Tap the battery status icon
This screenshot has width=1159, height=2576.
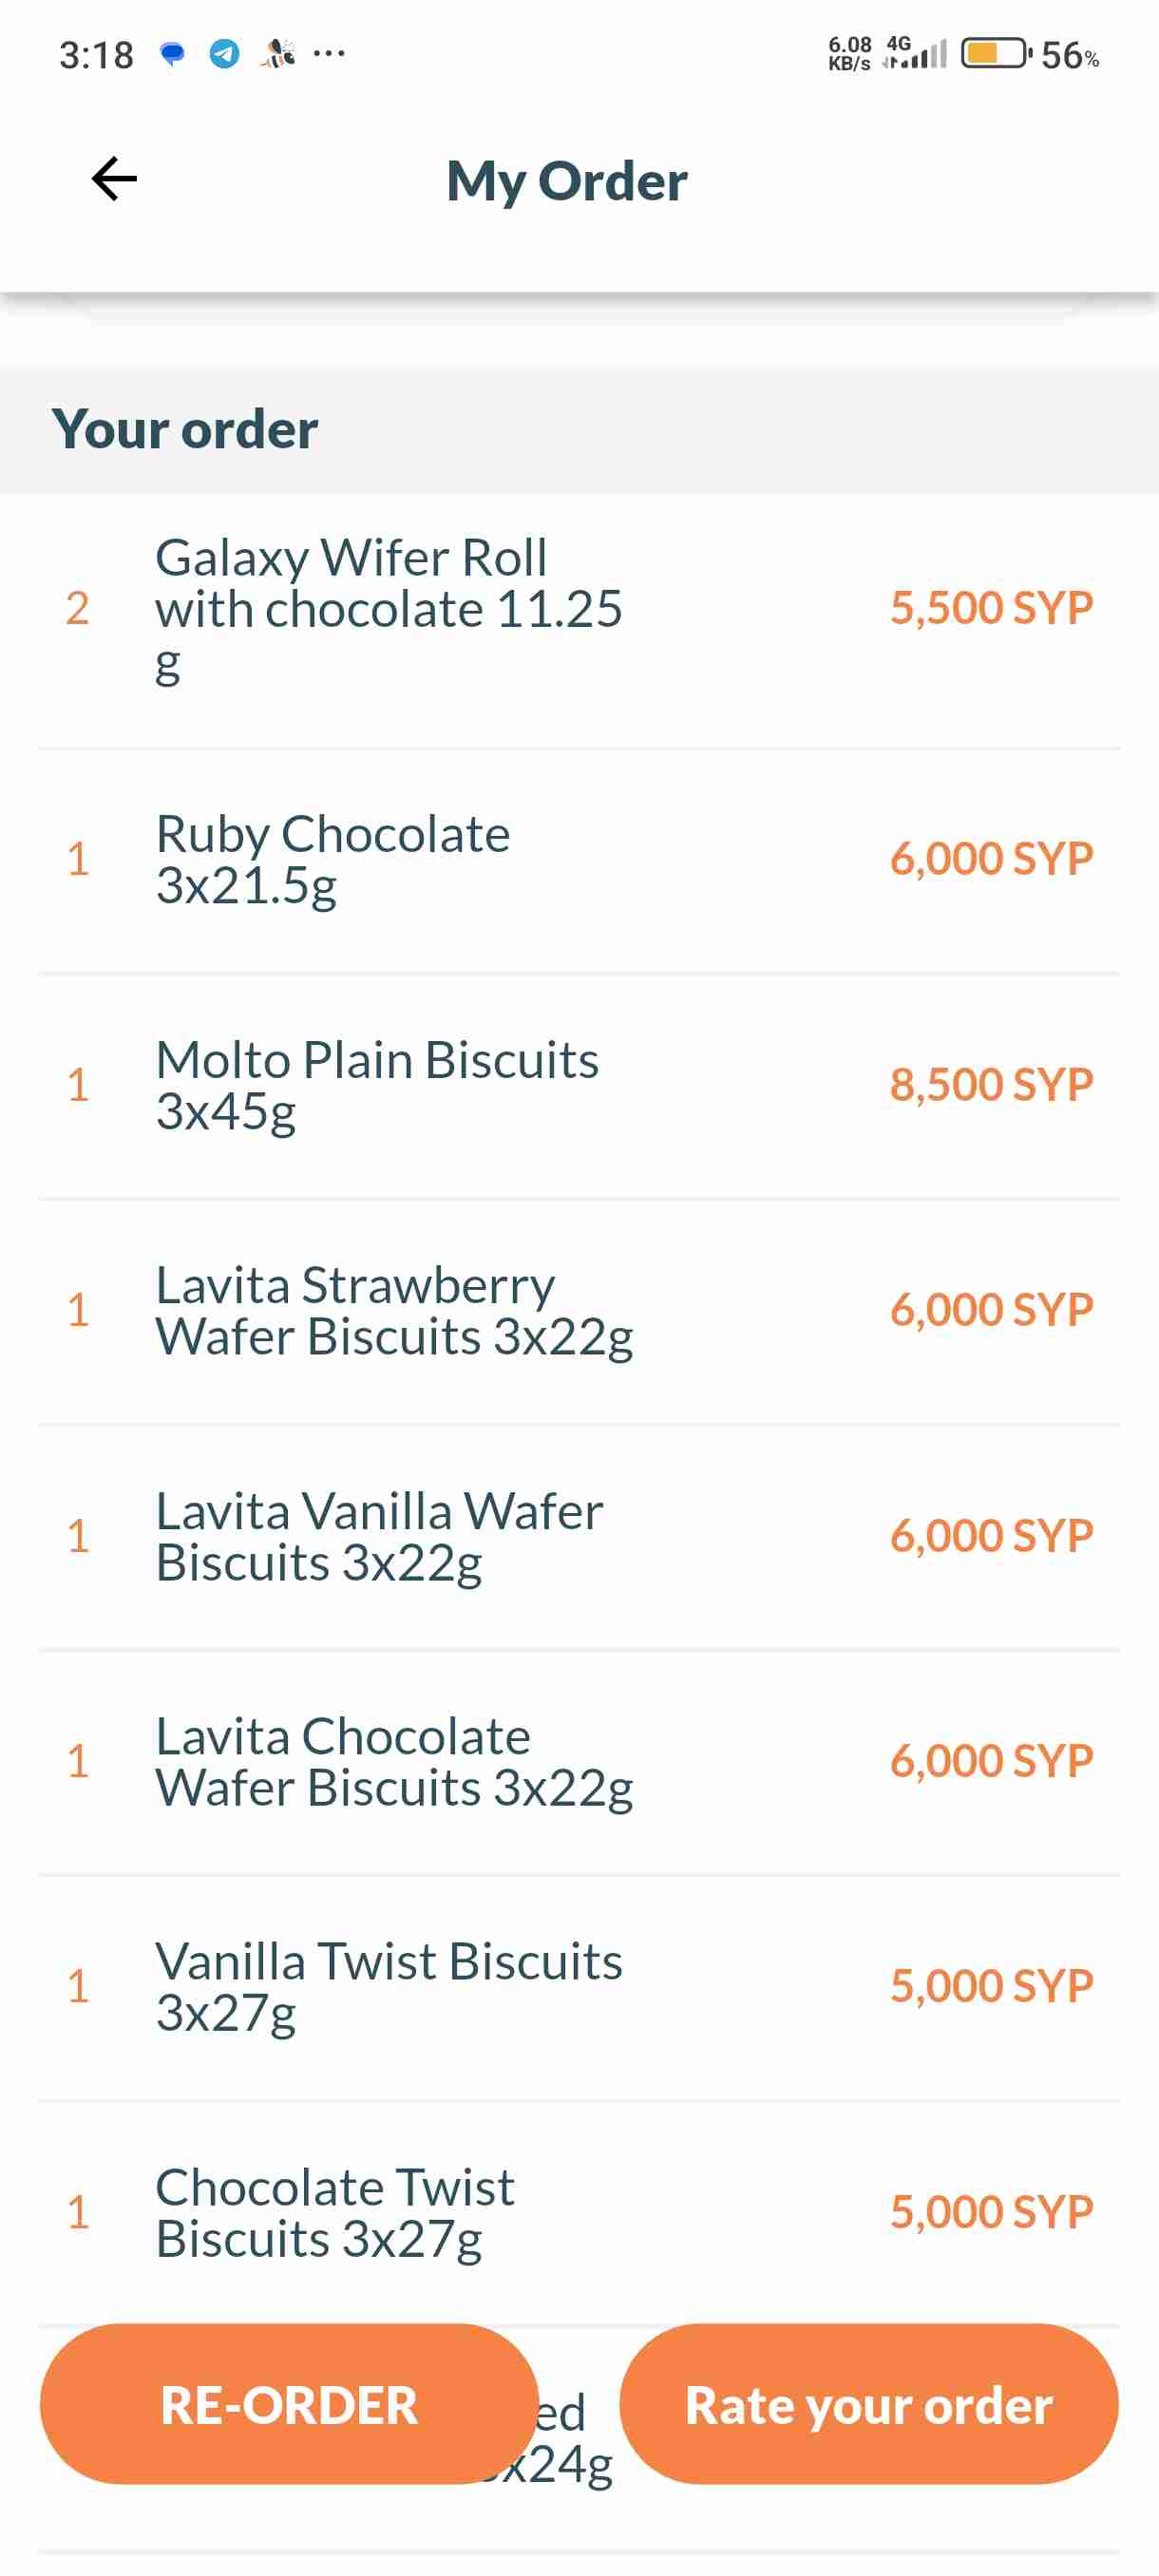(995, 54)
